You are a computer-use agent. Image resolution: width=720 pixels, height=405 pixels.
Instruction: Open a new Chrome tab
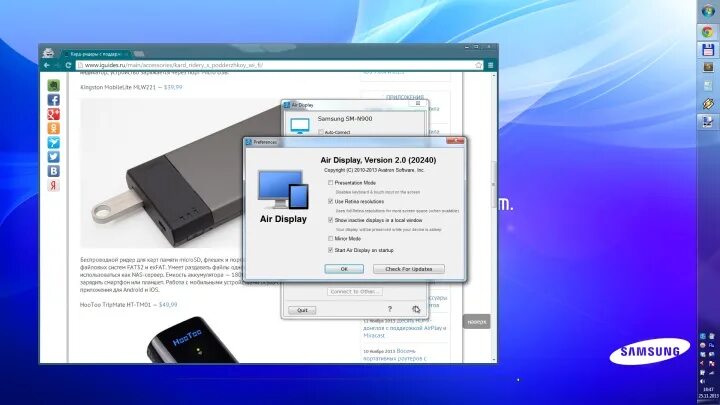click(x=139, y=54)
